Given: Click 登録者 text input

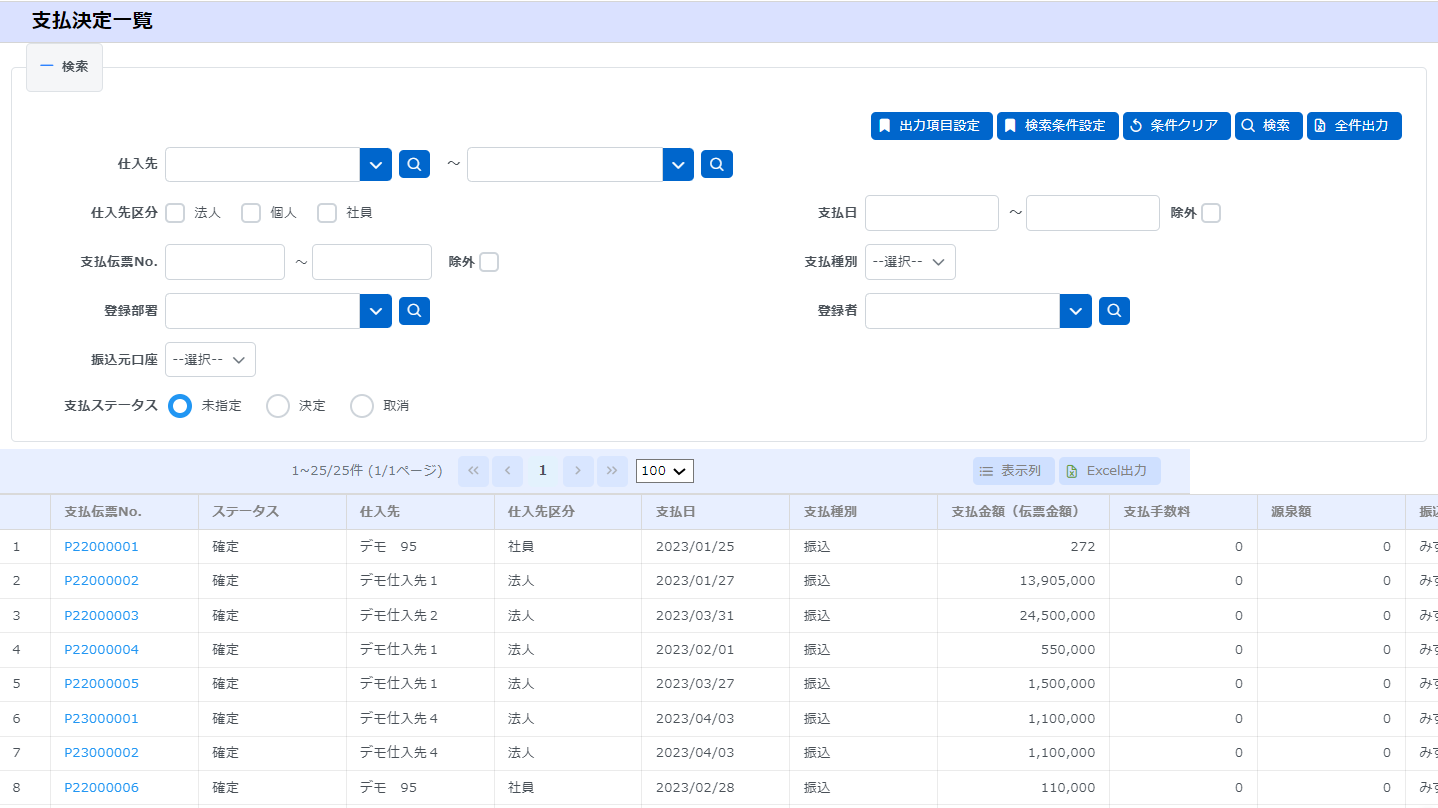Looking at the screenshot, I should pos(962,311).
